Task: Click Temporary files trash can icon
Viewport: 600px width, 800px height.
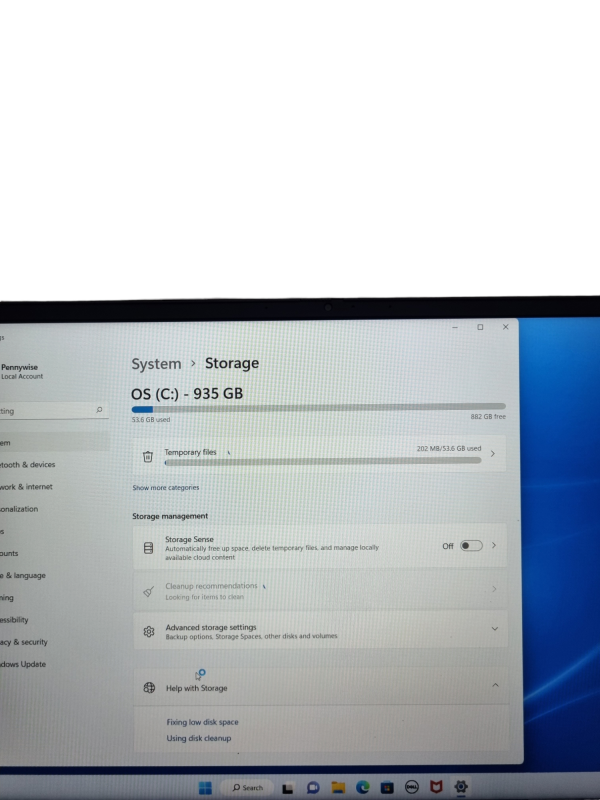Action: [148, 457]
